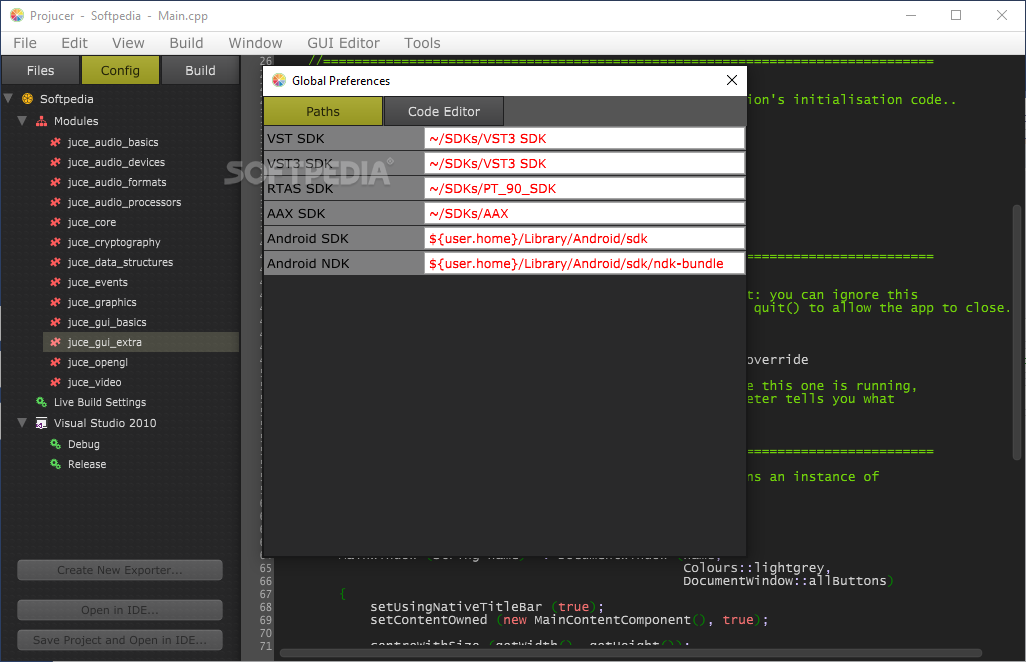Edit the Android NDK path field

pos(584,263)
